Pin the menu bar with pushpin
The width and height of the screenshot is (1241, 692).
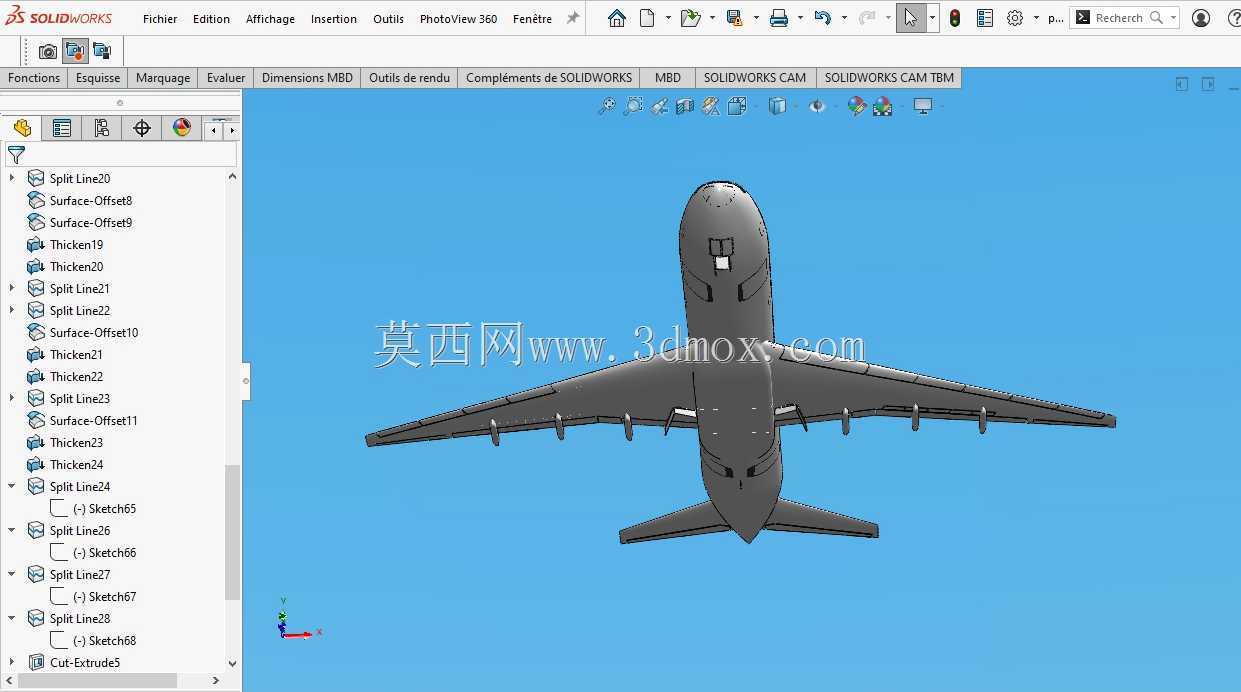pos(573,18)
